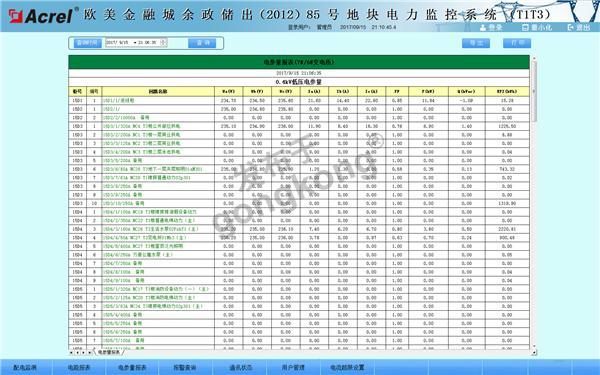Image resolution: width=600 pixels, height=375 pixels.
Task: Open 通讯状态 in the bottom menu
Action: tap(241, 367)
